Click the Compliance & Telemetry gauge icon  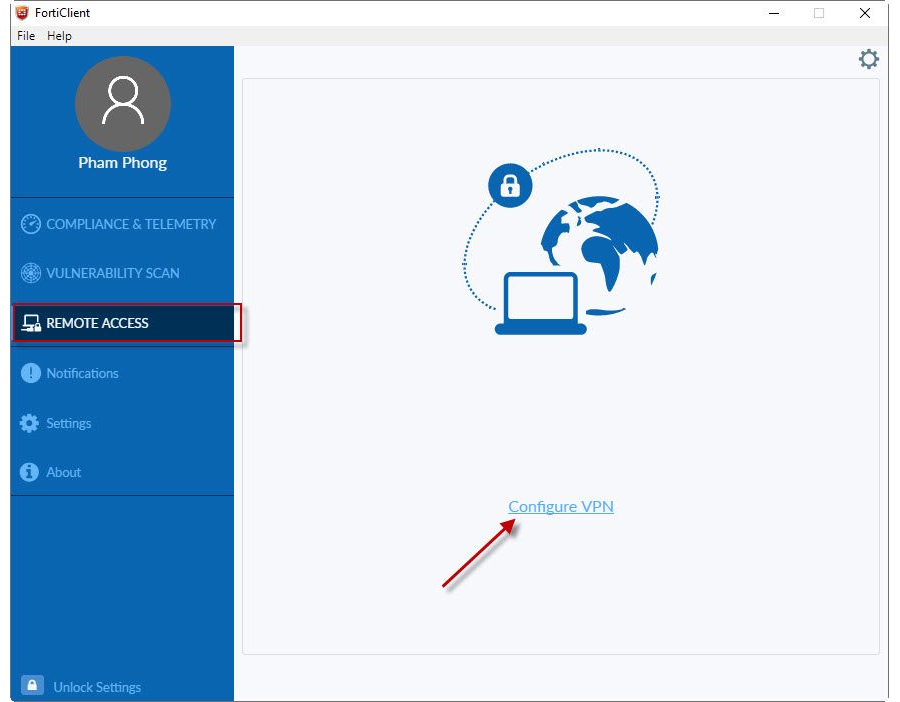click(31, 224)
